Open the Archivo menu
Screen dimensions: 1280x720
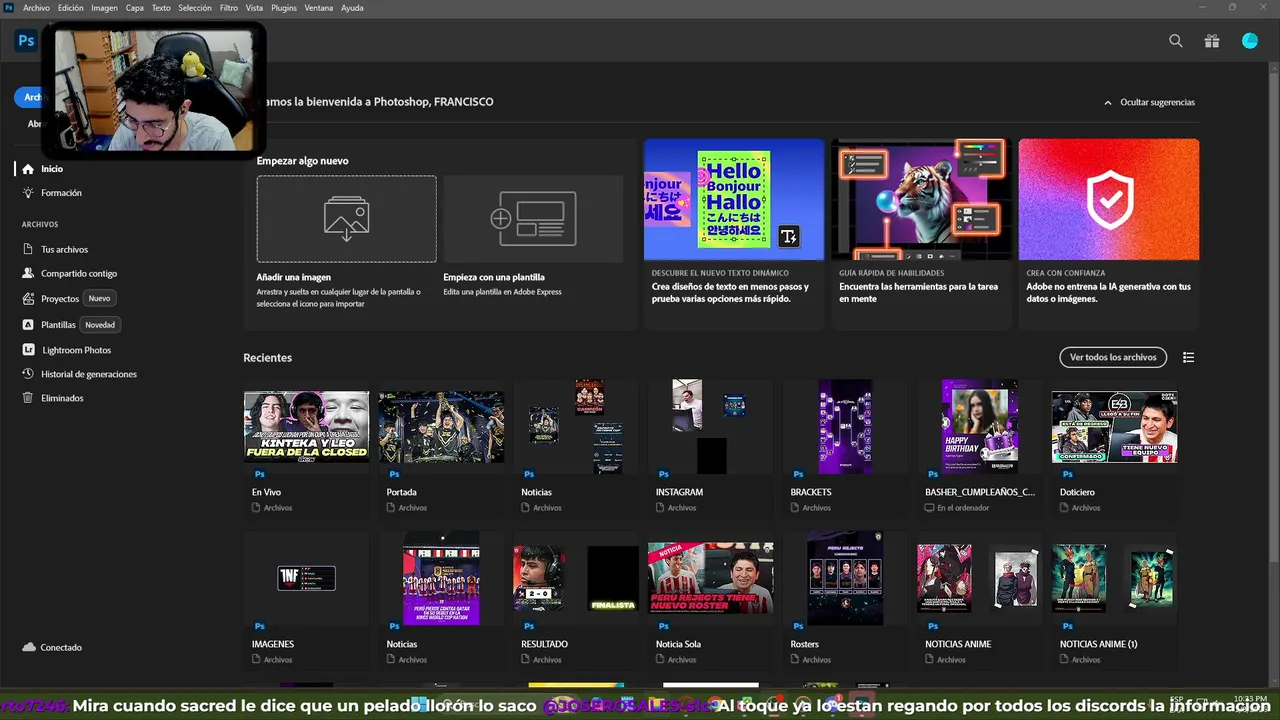coord(36,8)
